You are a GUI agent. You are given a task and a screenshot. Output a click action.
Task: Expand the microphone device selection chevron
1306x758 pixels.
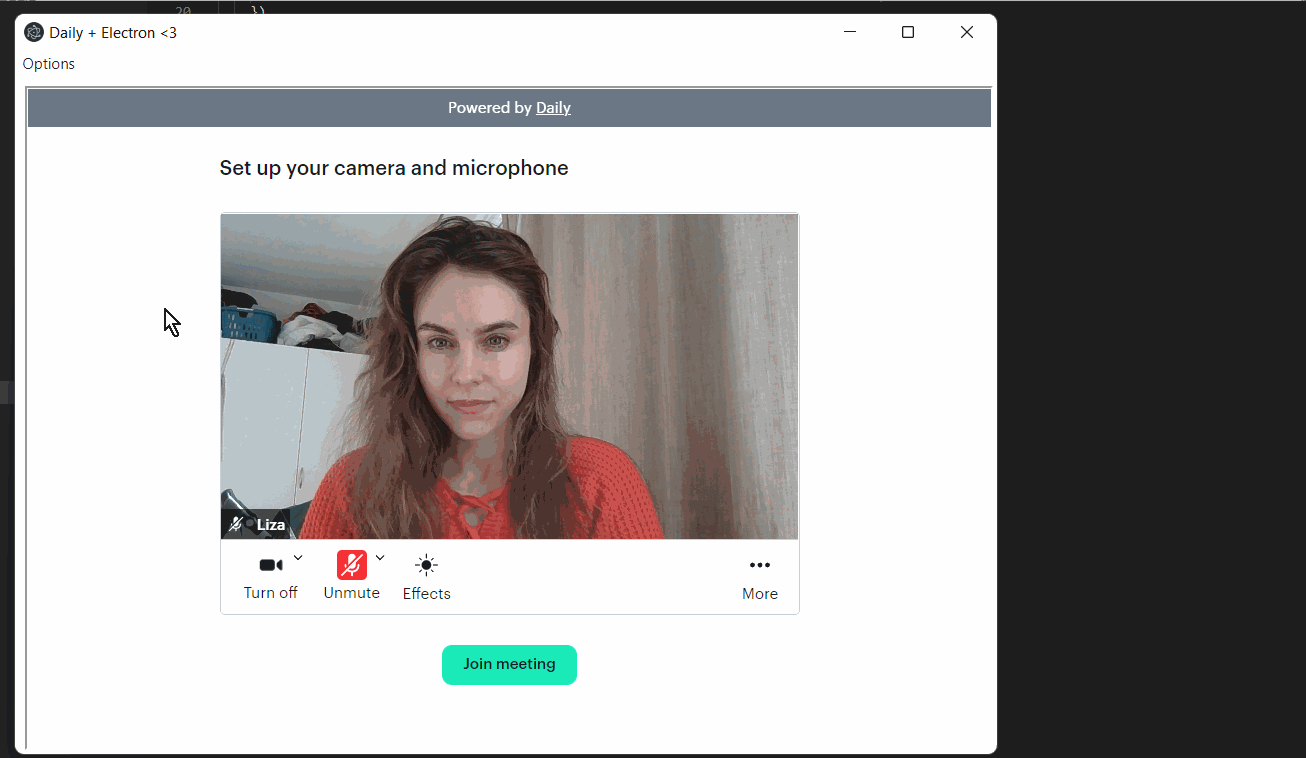click(x=379, y=557)
